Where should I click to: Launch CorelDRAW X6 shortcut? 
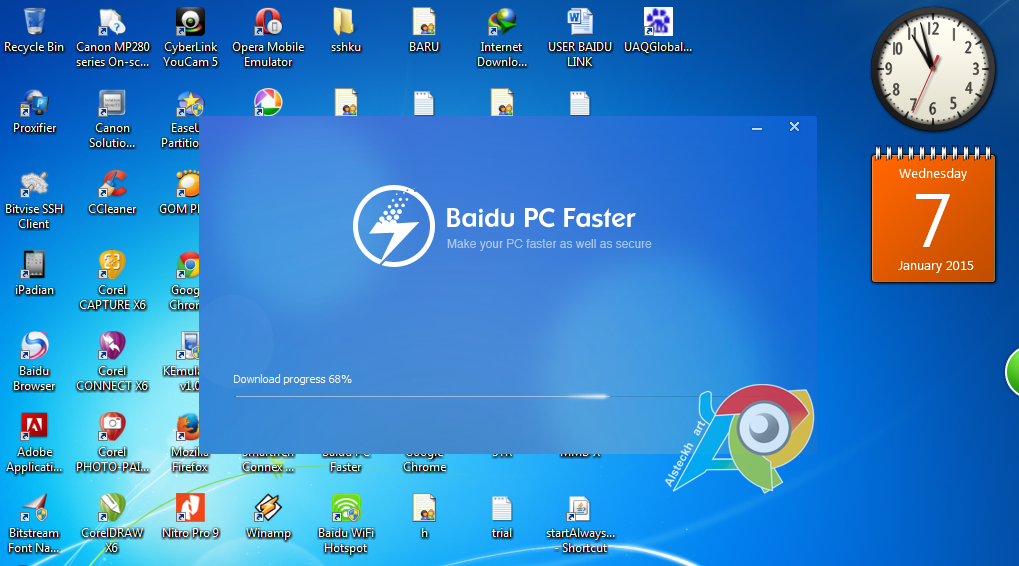click(x=112, y=524)
